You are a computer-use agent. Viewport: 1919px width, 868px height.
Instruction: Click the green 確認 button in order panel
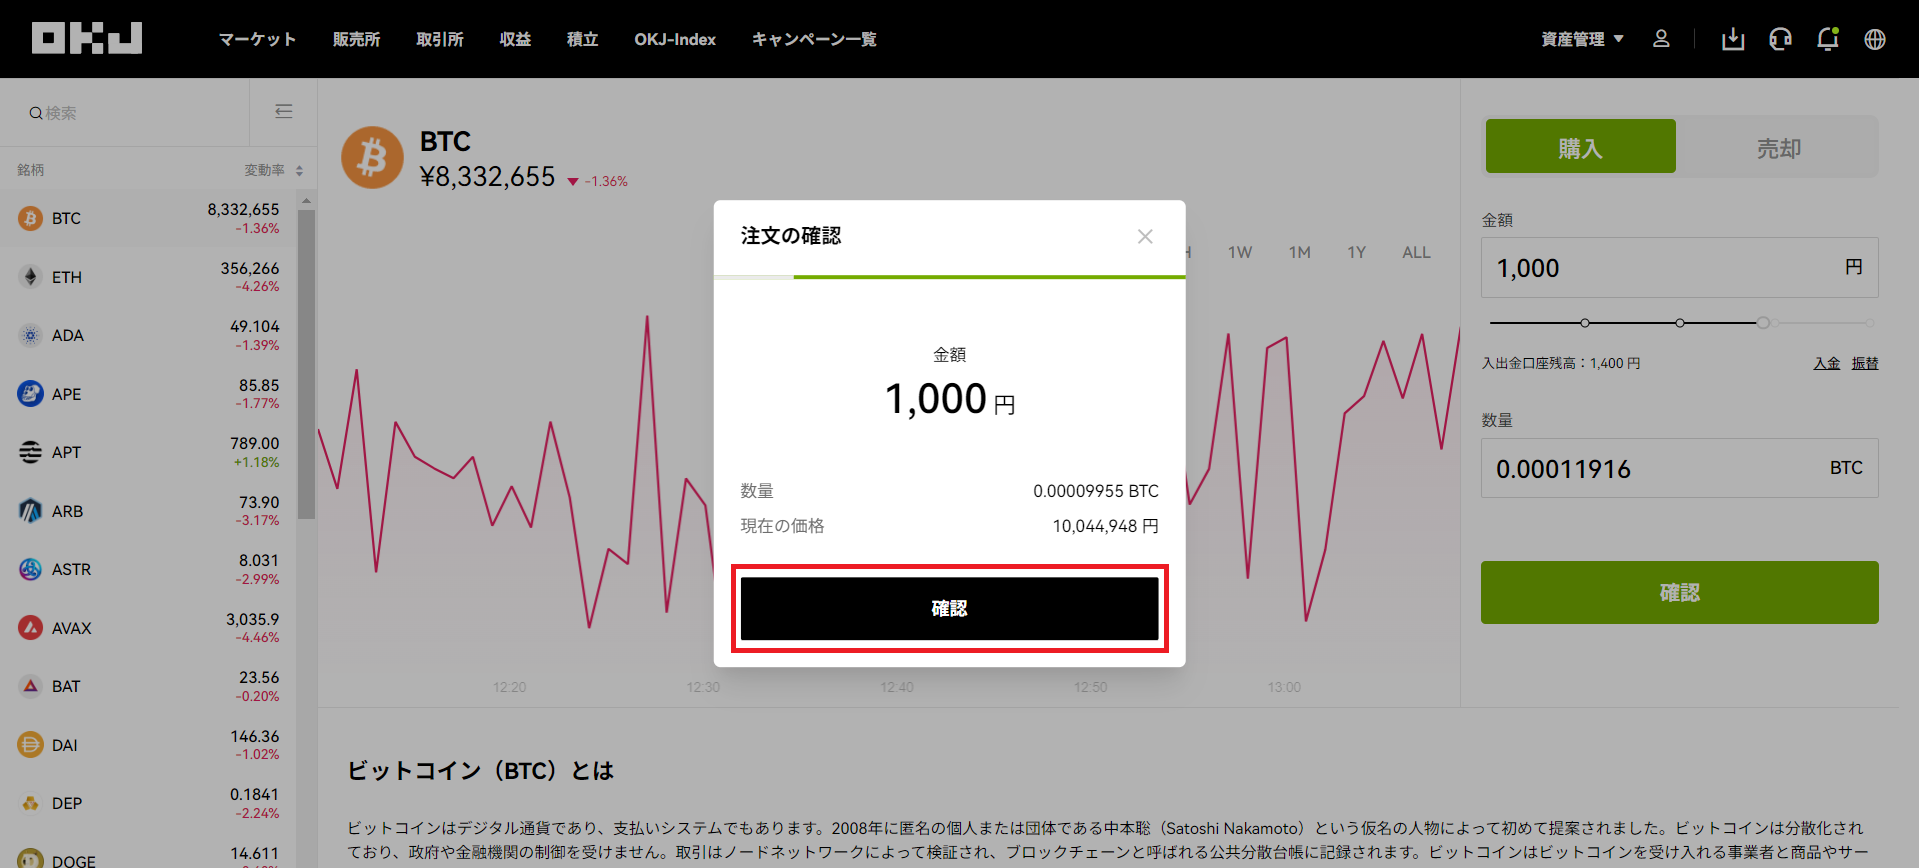tap(1679, 592)
